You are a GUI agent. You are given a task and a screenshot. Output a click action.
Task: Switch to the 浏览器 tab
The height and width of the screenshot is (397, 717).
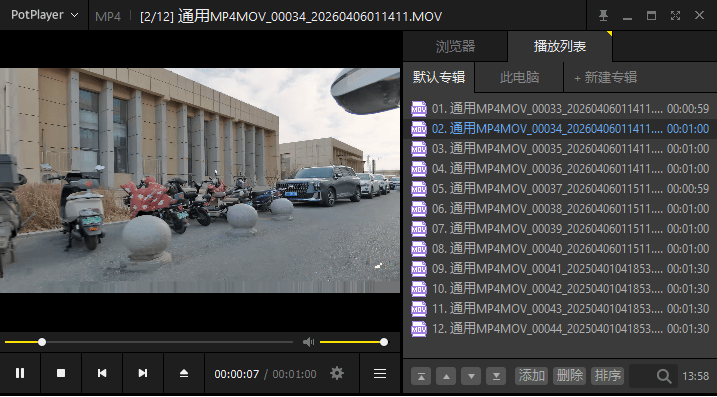(455, 46)
